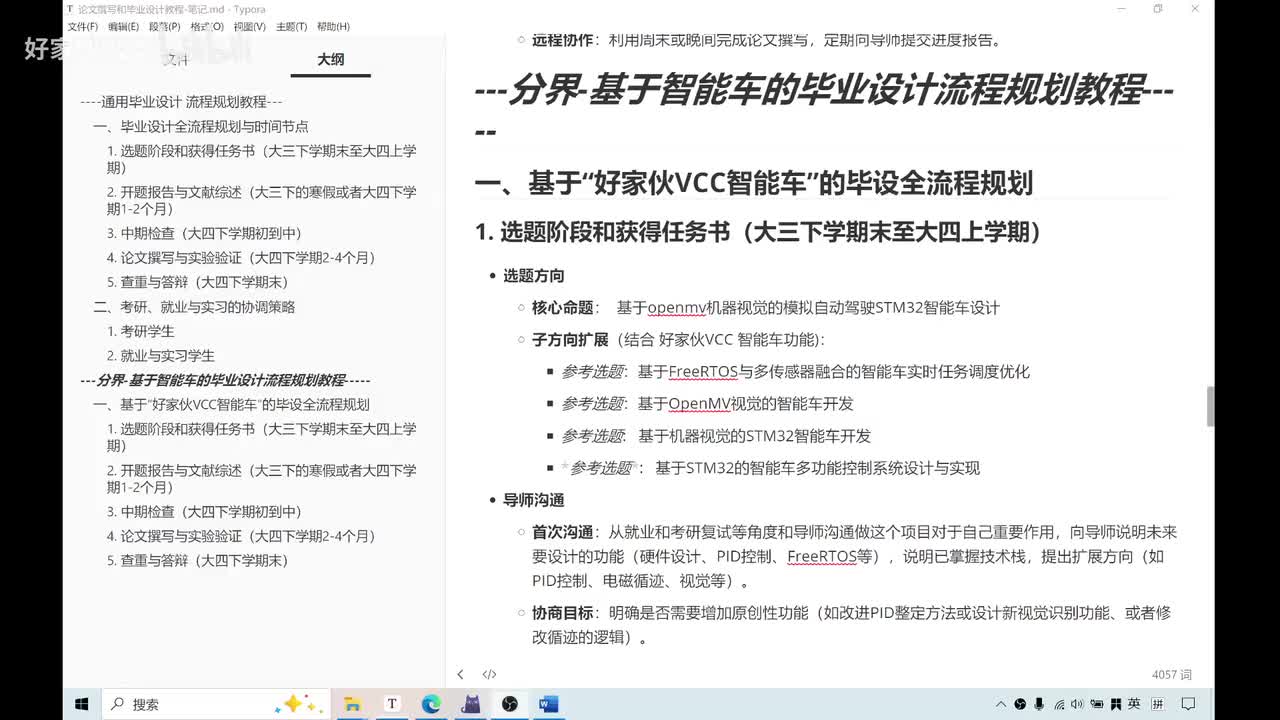The height and width of the screenshot is (720, 1280).
Task: Open the battery/display tray icon
Action: [1097, 704]
